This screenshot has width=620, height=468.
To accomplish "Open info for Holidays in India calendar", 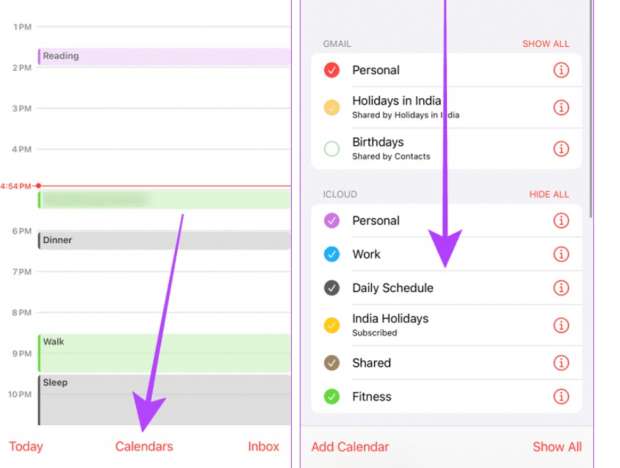I will pyautogui.click(x=561, y=107).
